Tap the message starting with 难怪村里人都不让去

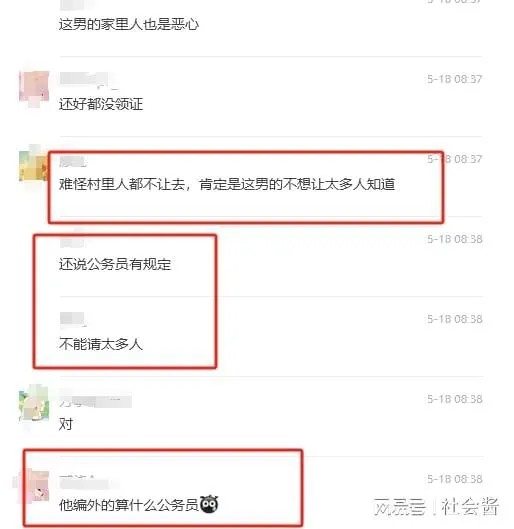click(x=227, y=184)
